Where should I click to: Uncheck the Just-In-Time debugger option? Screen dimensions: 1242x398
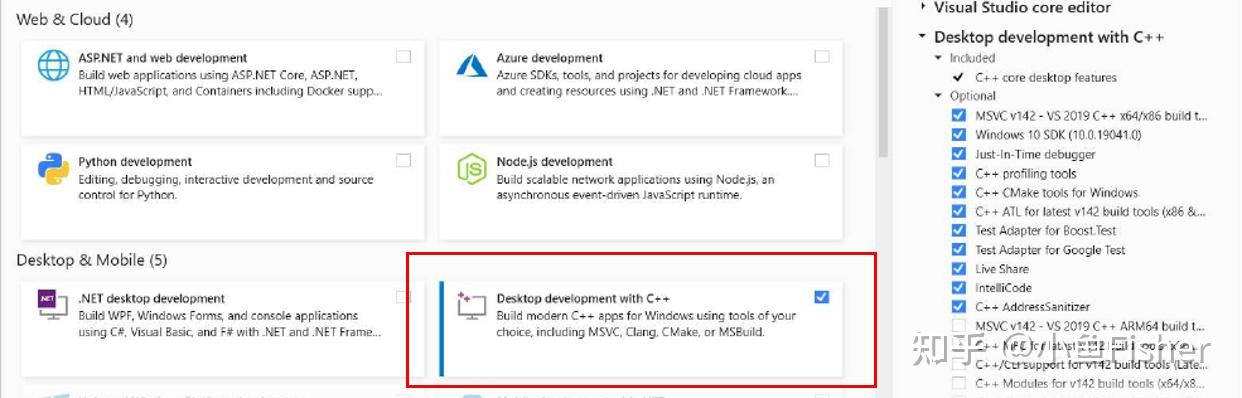click(x=959, y=154)
